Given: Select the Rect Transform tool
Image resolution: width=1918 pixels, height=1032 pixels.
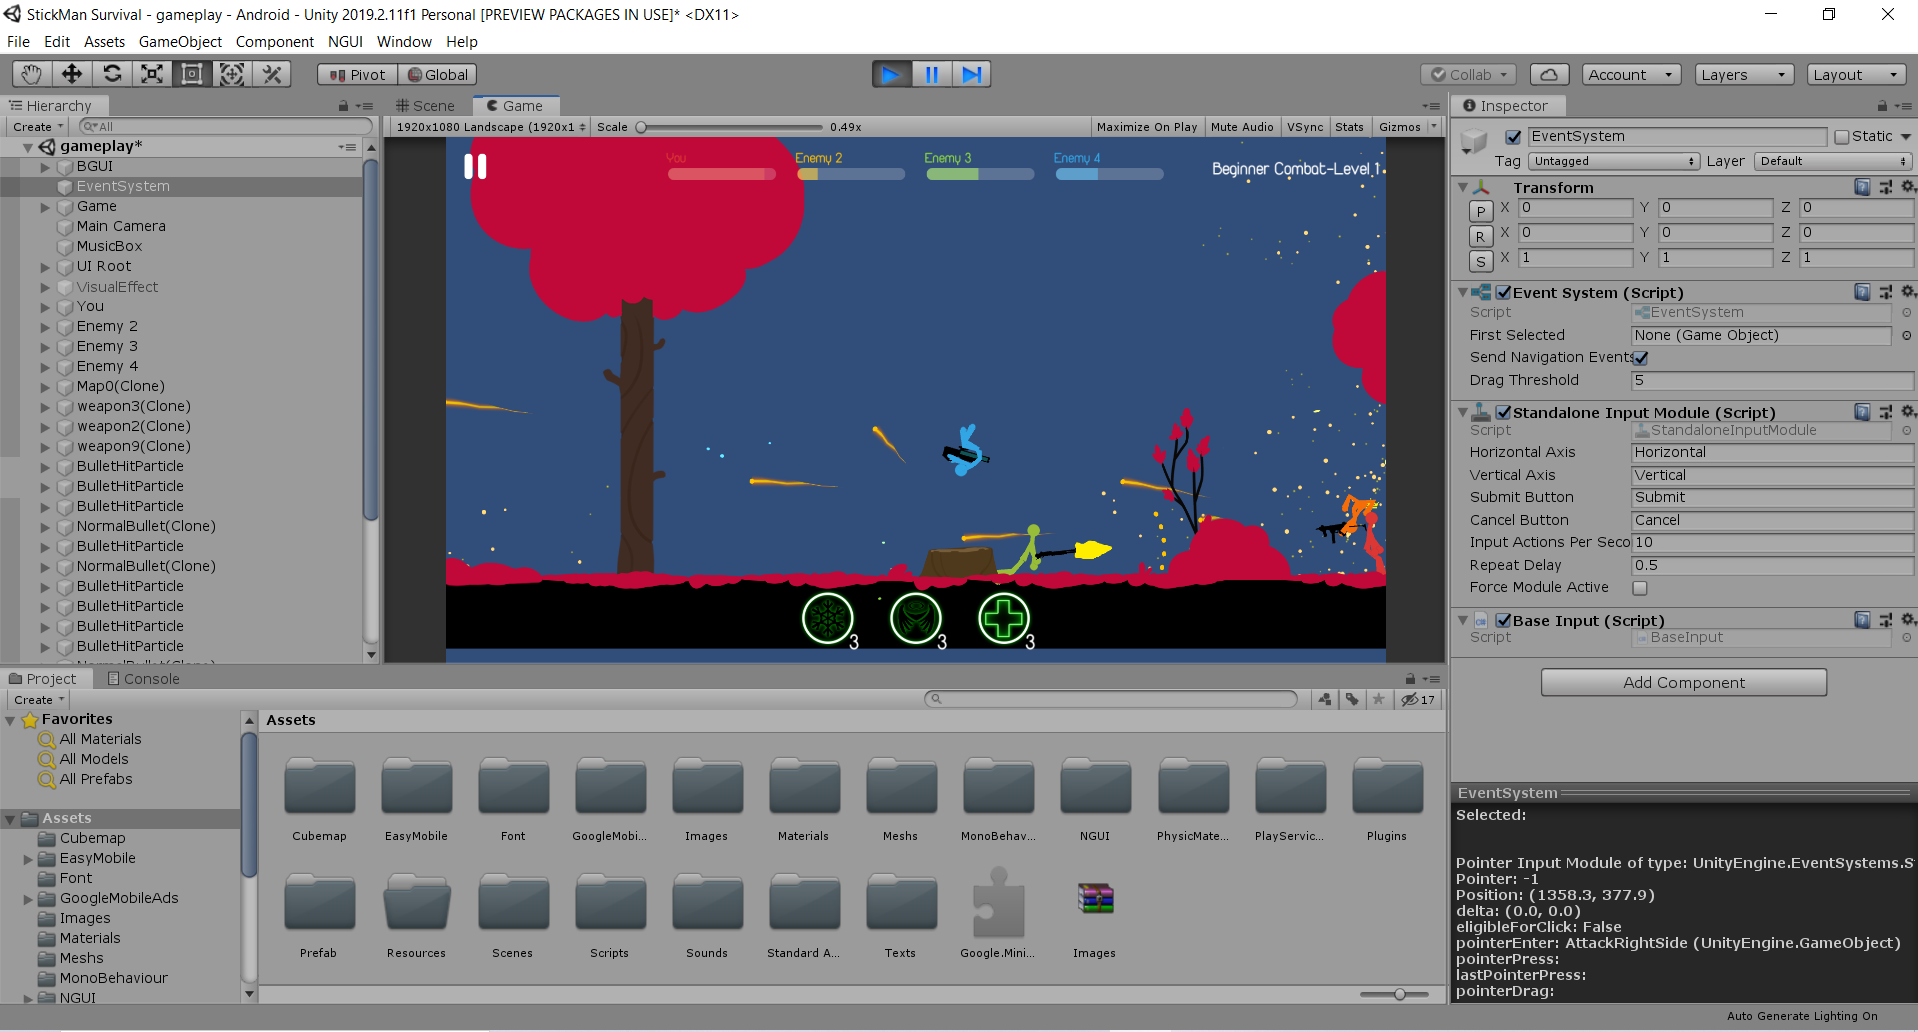Looking at the screenshot, I should (x=192, y=74).
